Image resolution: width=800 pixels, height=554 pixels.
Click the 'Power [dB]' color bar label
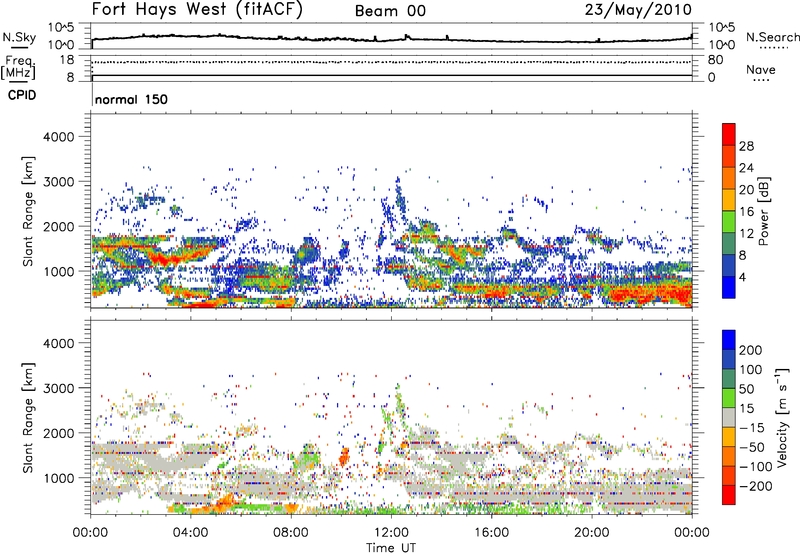[764, 211]
